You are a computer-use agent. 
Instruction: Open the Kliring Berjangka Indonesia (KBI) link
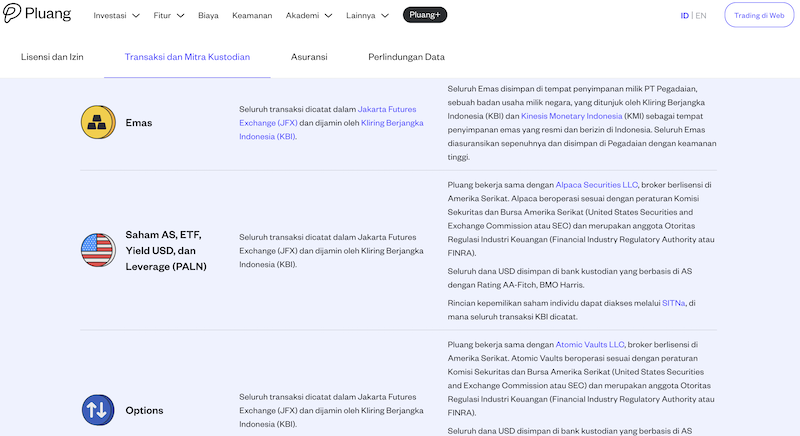pyautogui.click(x=331, y=130)
